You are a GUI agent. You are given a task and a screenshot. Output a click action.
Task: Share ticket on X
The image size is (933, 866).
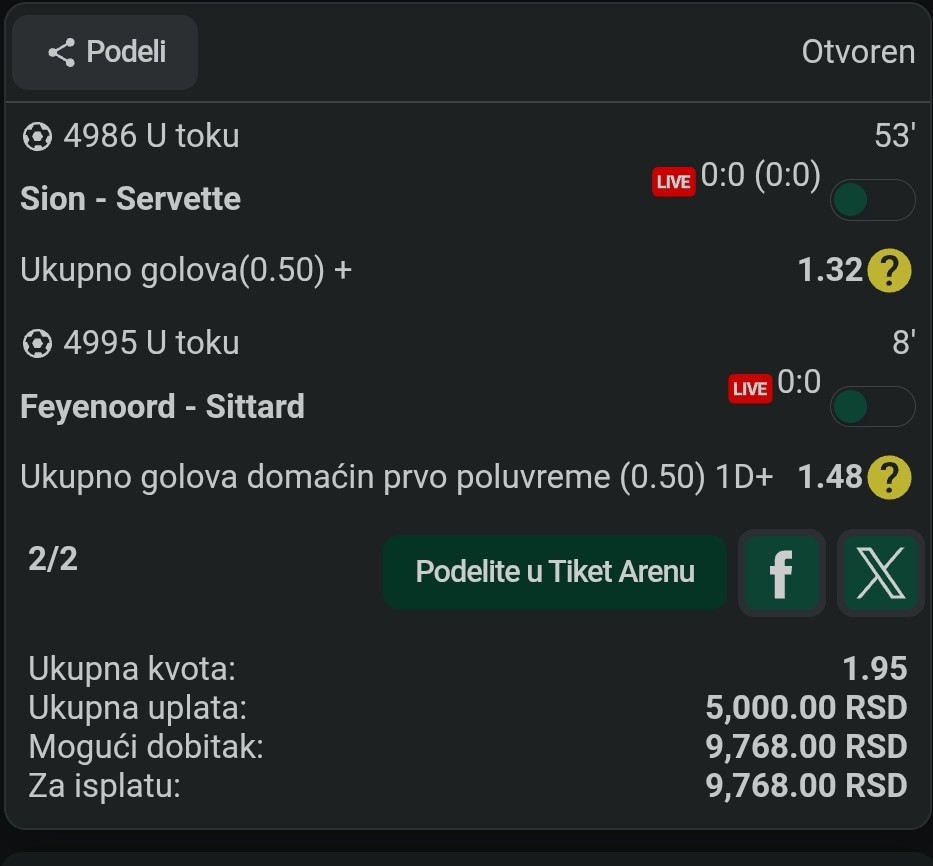pos(881,573)
